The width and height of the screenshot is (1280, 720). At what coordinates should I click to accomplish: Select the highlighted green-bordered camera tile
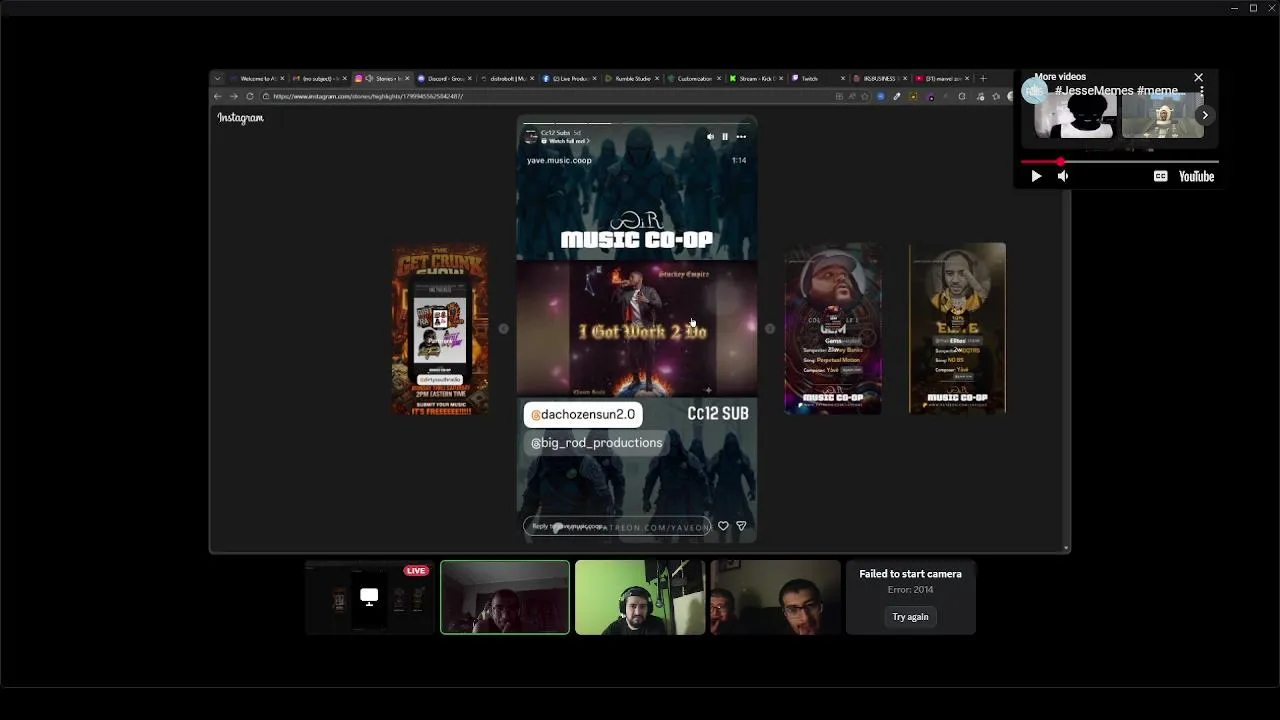coord(505,597)
